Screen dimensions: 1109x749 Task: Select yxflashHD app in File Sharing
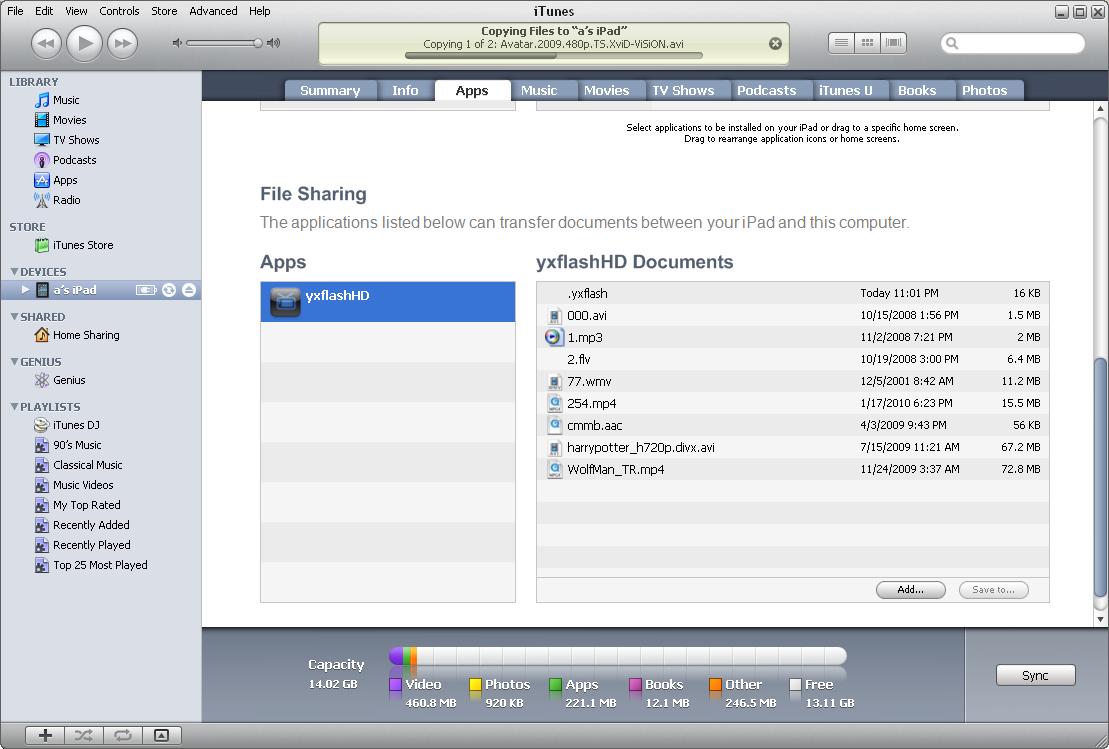click(388, 302)
